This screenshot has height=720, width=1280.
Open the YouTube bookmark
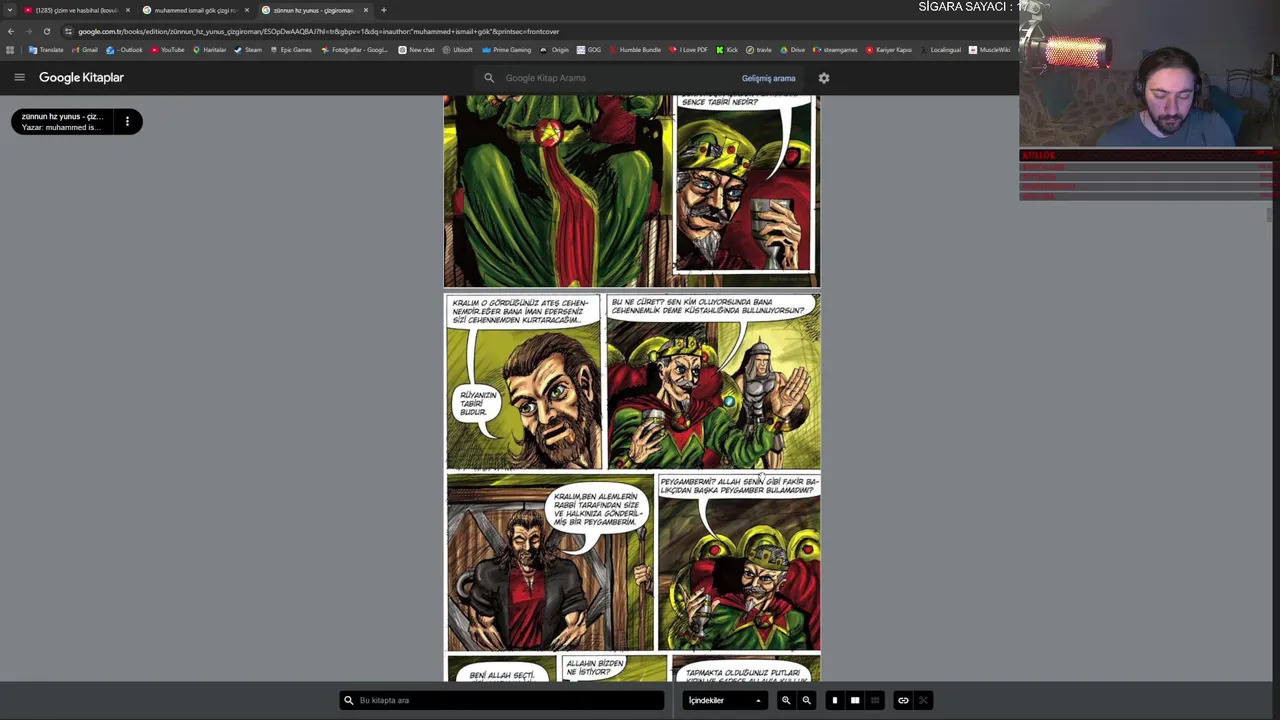[168, 50]
